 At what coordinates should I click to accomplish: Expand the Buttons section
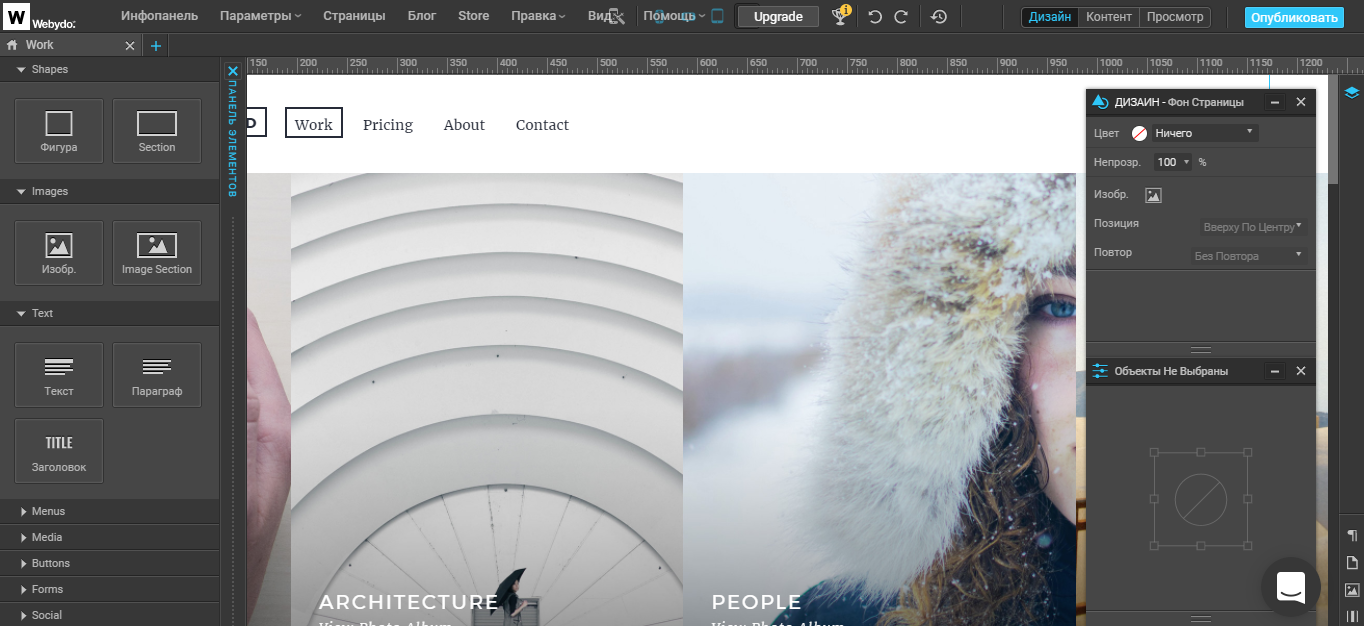(110, 563)
